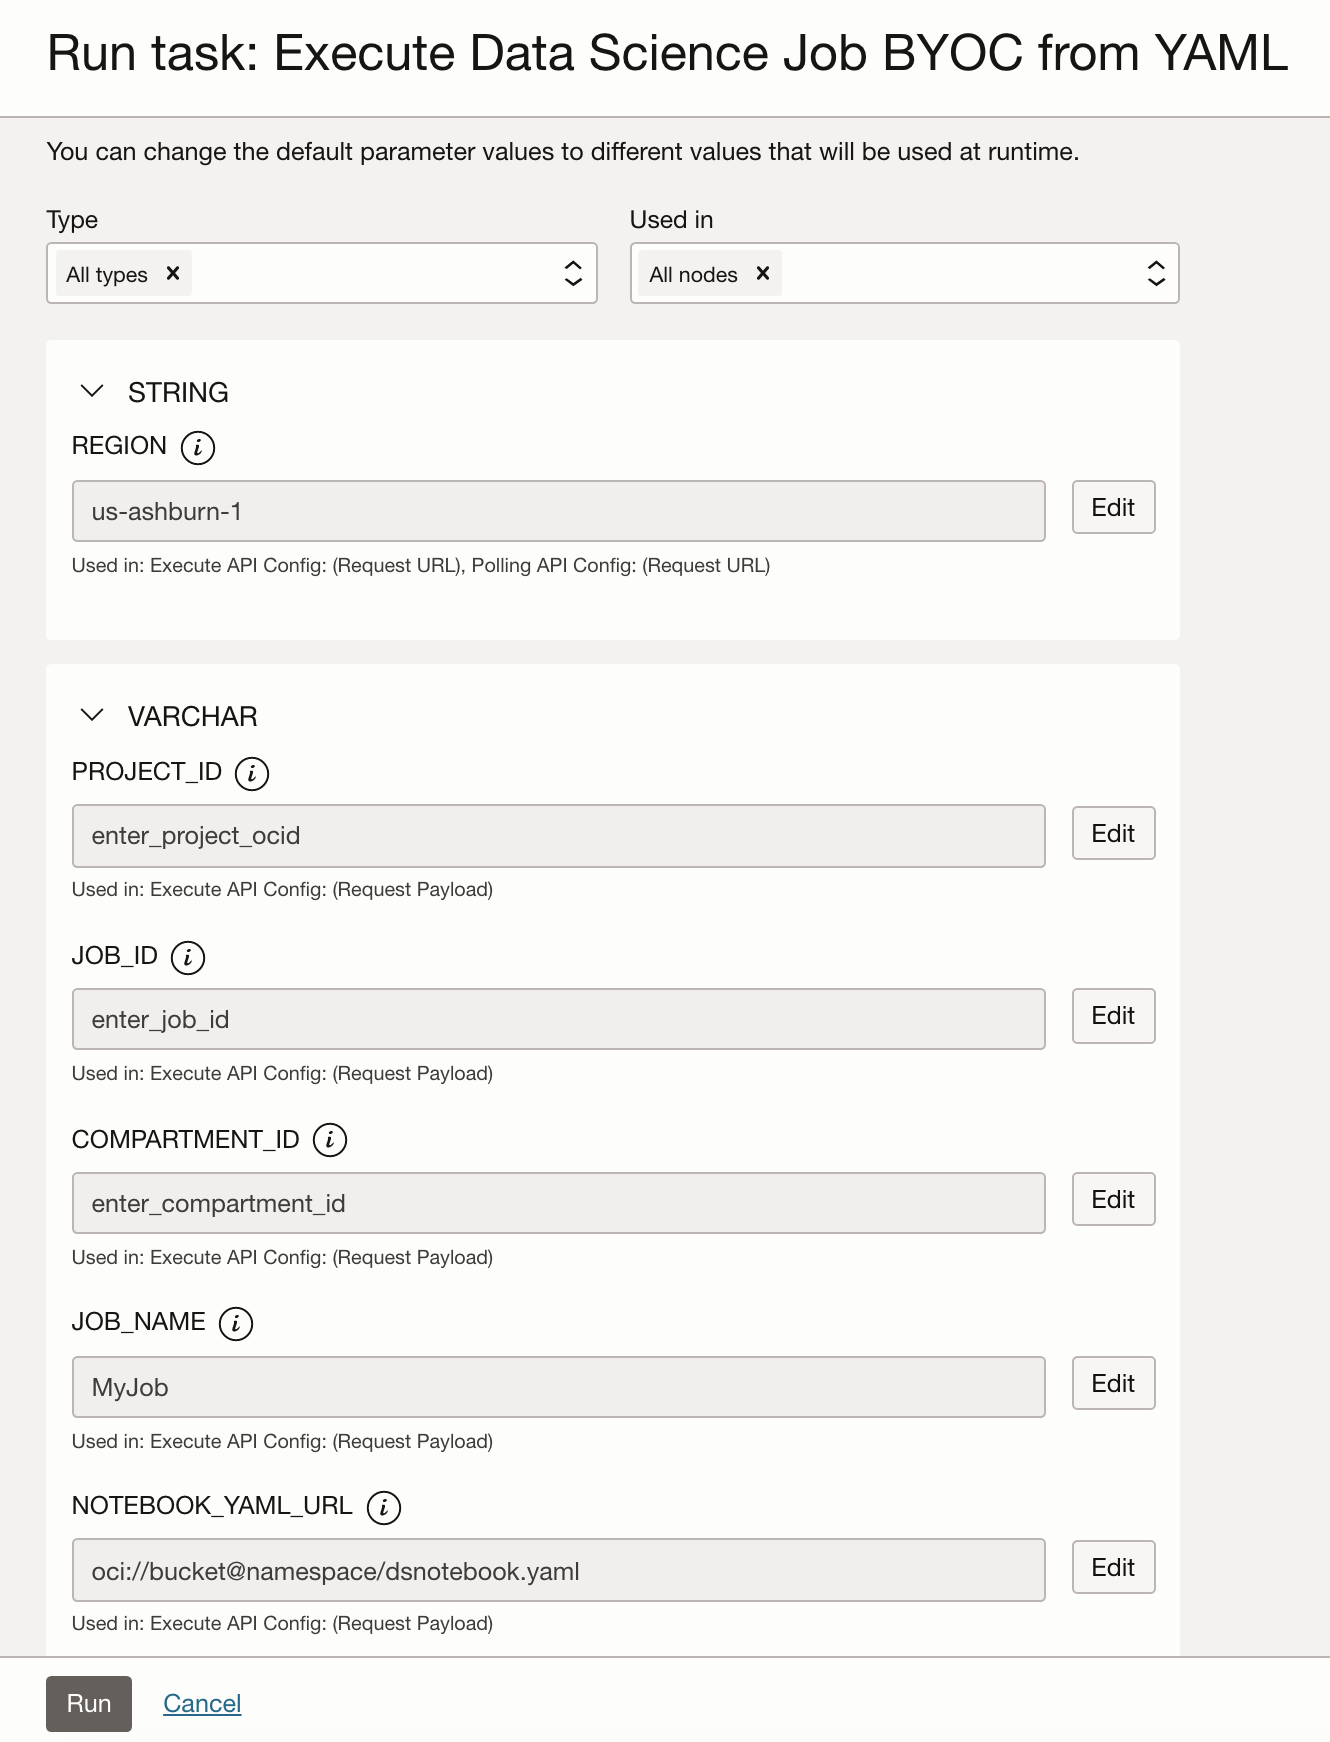Open the Type dropdown

573,273
